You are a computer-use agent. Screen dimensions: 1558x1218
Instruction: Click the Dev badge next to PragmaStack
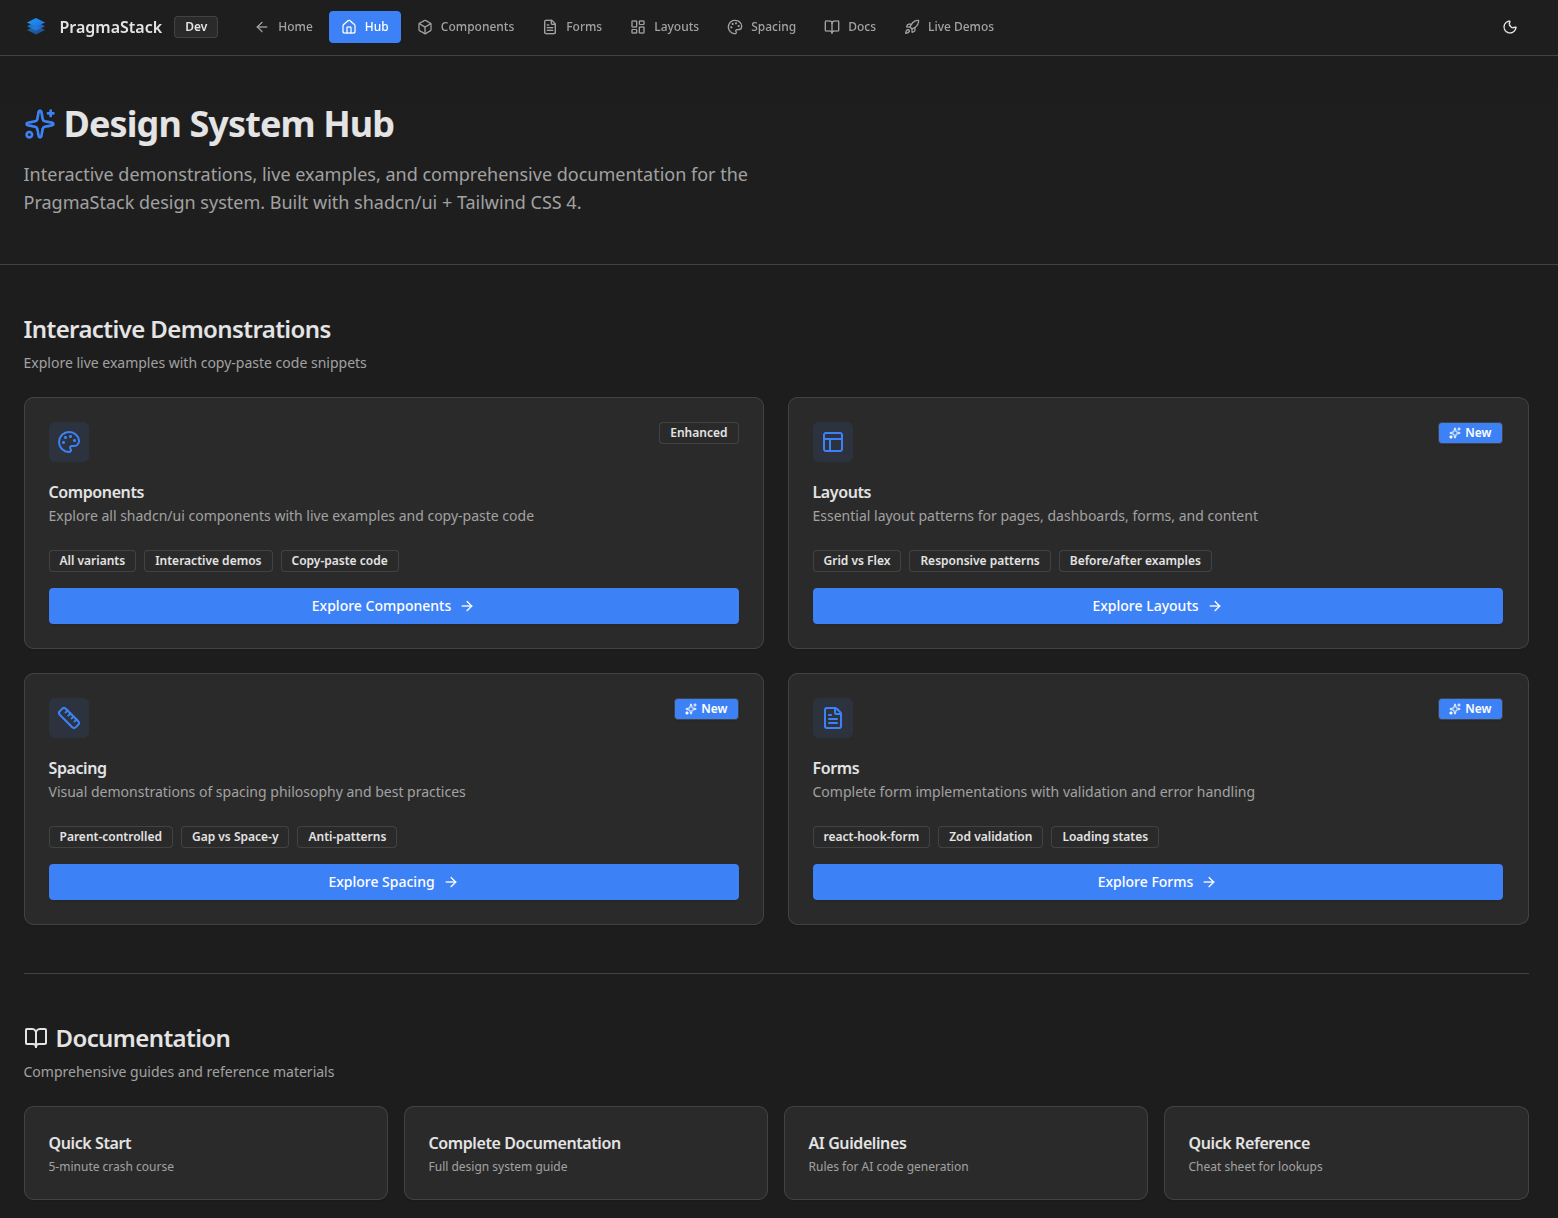point(195,26)
